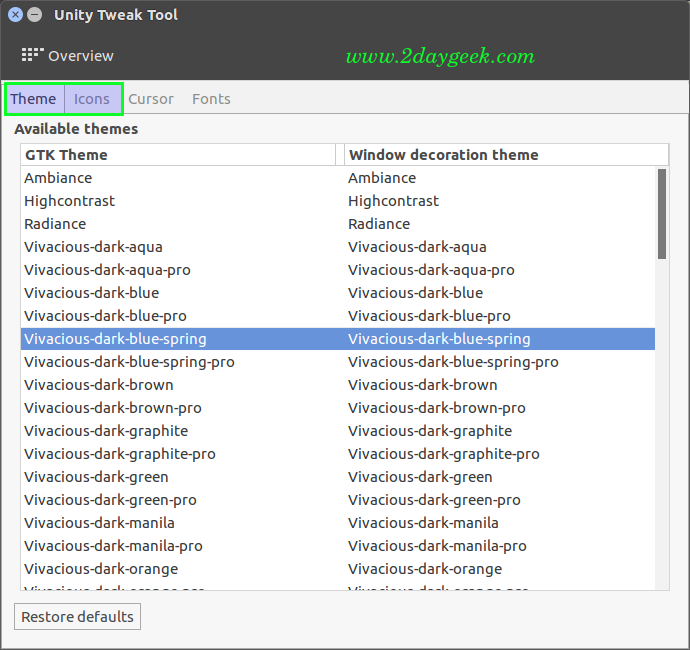
Task: Choose Vivacious-dark-green-pro under Window decoration theme
Action: tap(434, 500)
